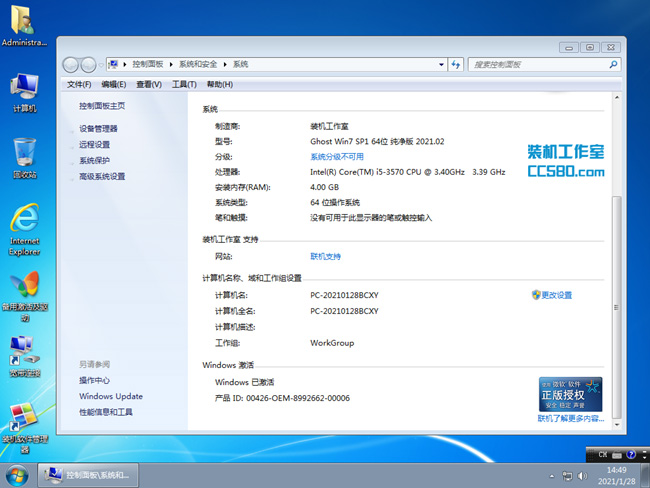Expand the arrow after 系统和安全 breadcrumb

(225, 64)
